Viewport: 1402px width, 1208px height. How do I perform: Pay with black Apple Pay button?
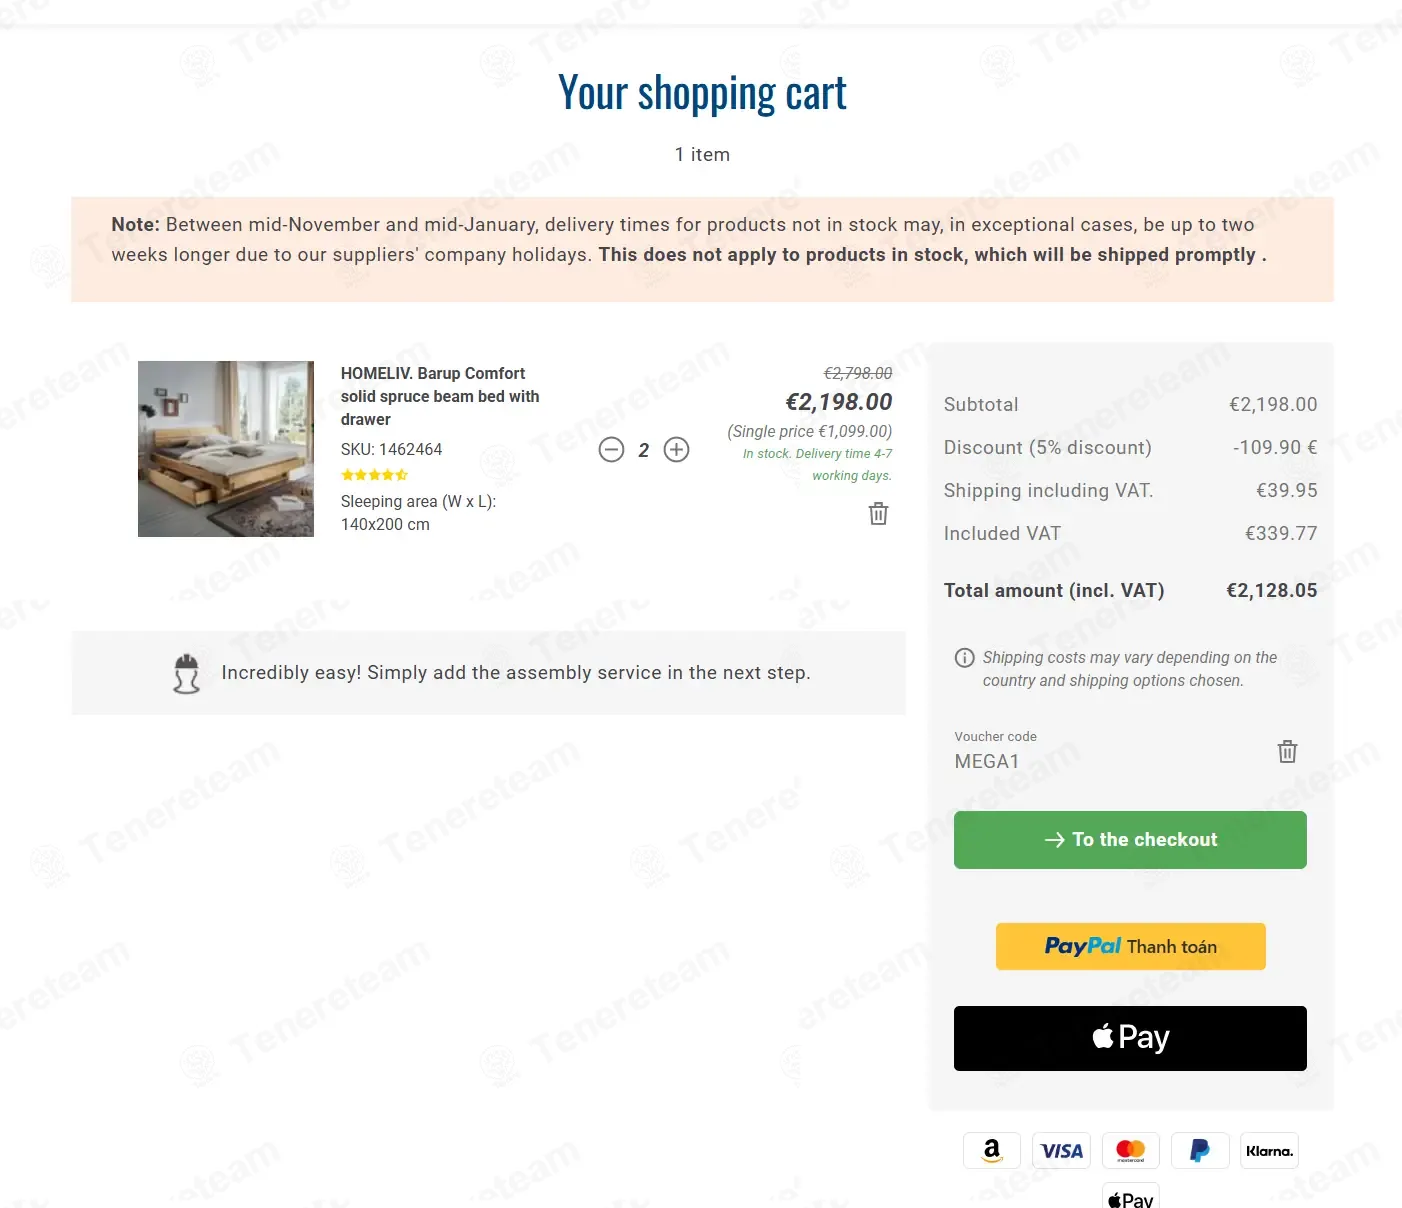coord(1130,1038)
